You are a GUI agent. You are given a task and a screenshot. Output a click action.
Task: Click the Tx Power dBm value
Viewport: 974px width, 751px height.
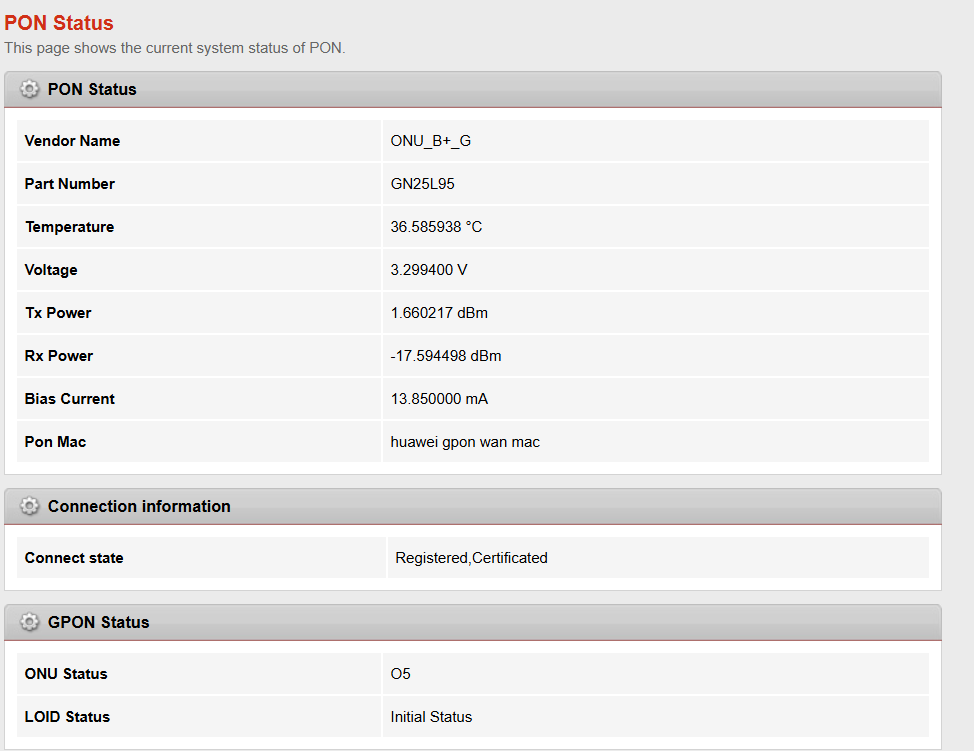[x=439, y=313]
